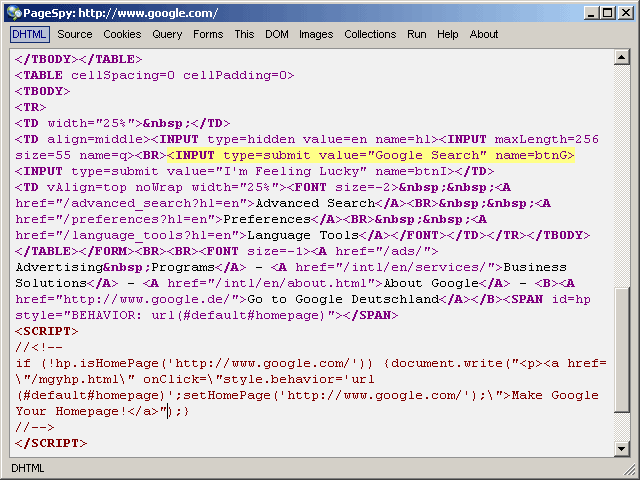
Task: Click the text 'Language Tools' in code
Action: [x=303, y=236]
